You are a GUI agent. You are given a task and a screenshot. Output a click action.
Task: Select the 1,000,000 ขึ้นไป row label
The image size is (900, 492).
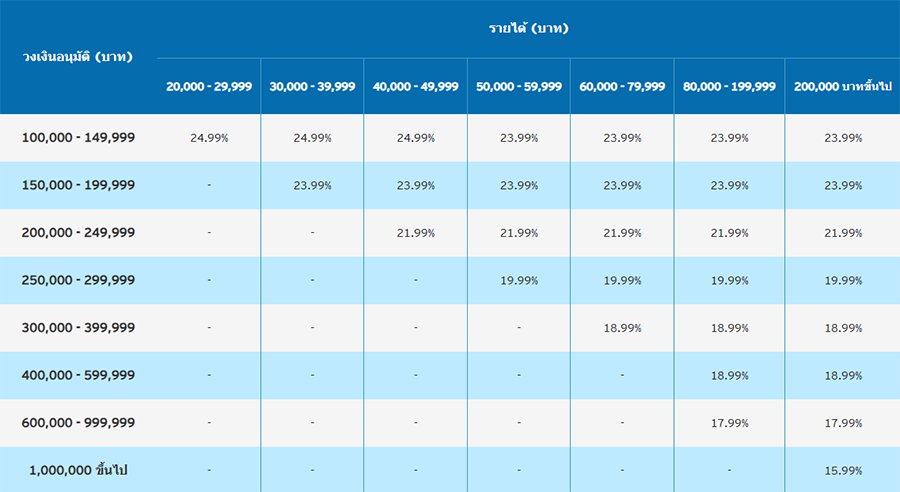[78, 470]
